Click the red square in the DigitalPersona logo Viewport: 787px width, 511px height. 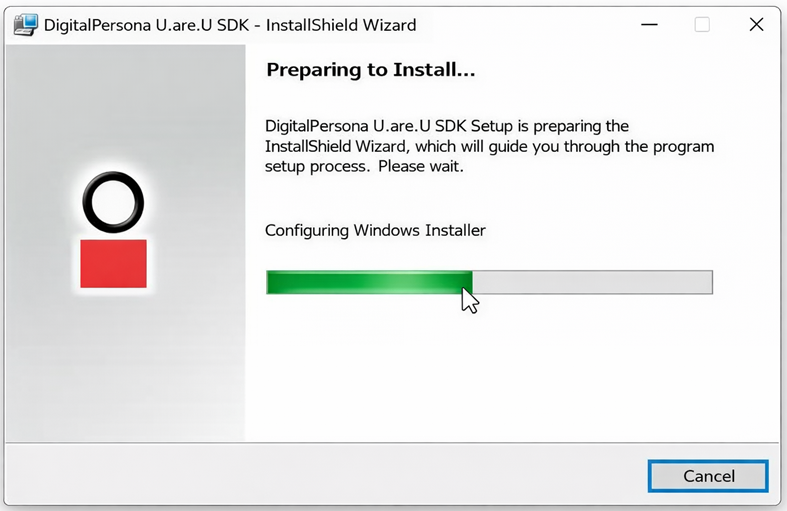coord(113,263)
